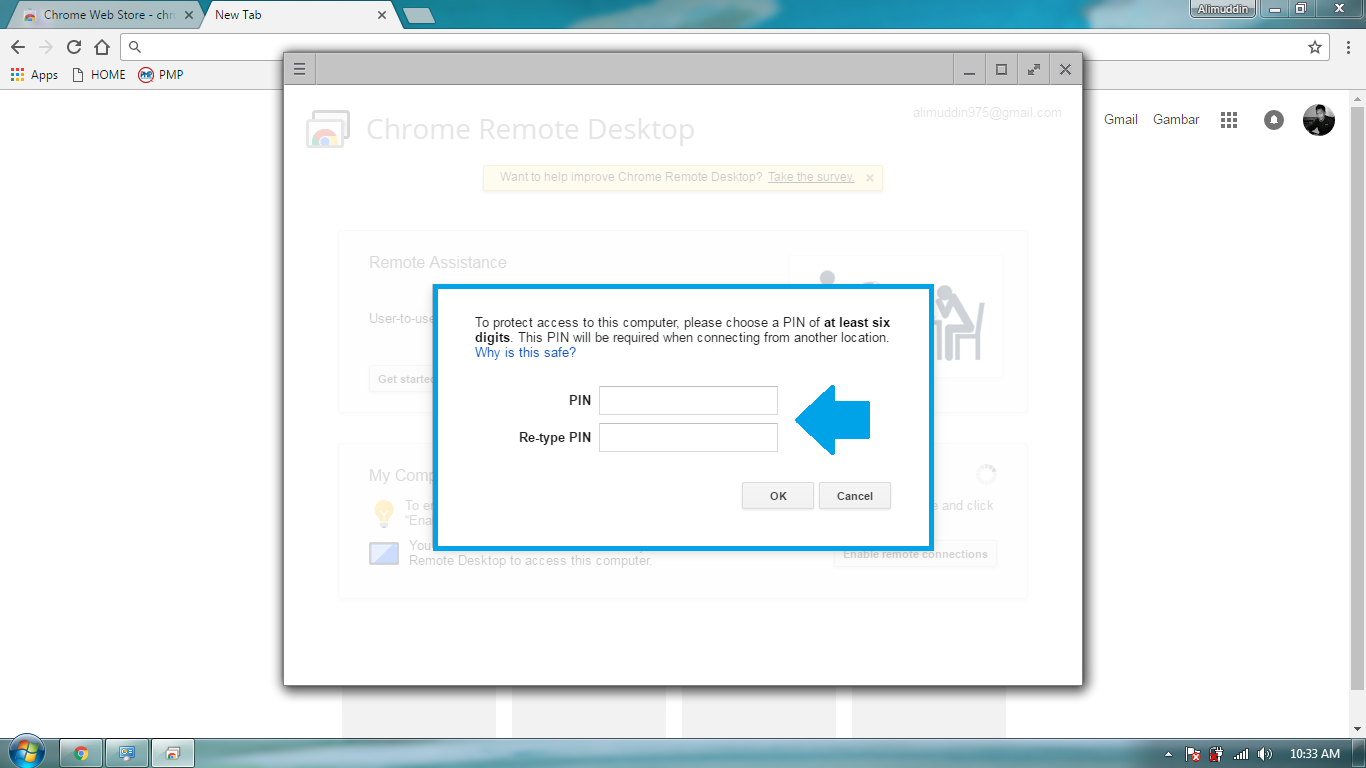Viewport: 1366px width, 768px height.
Task: Open Google notifications bell
Action: click(1274, 120)
